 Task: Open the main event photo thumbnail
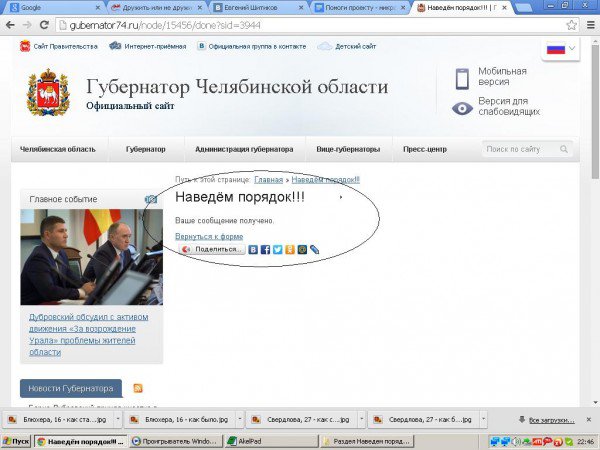(91, 257)
